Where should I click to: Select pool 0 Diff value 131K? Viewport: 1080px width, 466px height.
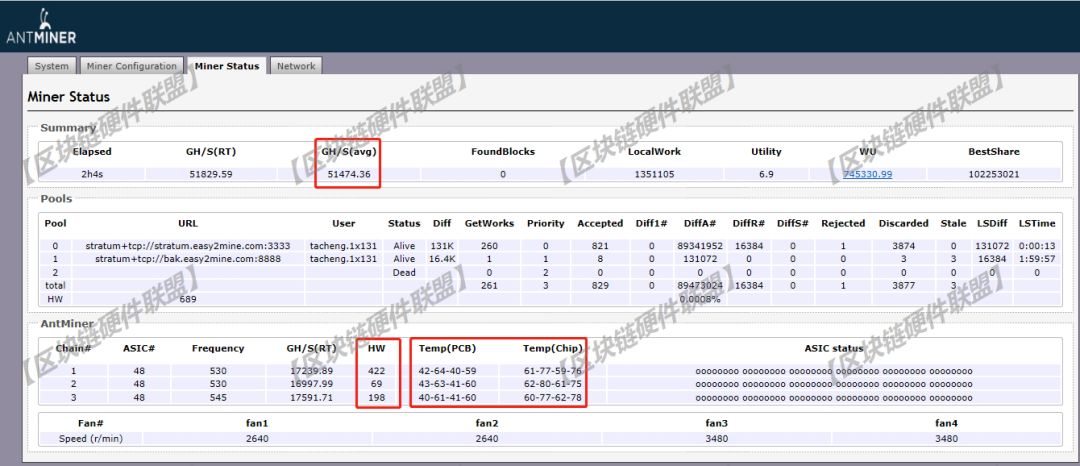coord(442,246)
